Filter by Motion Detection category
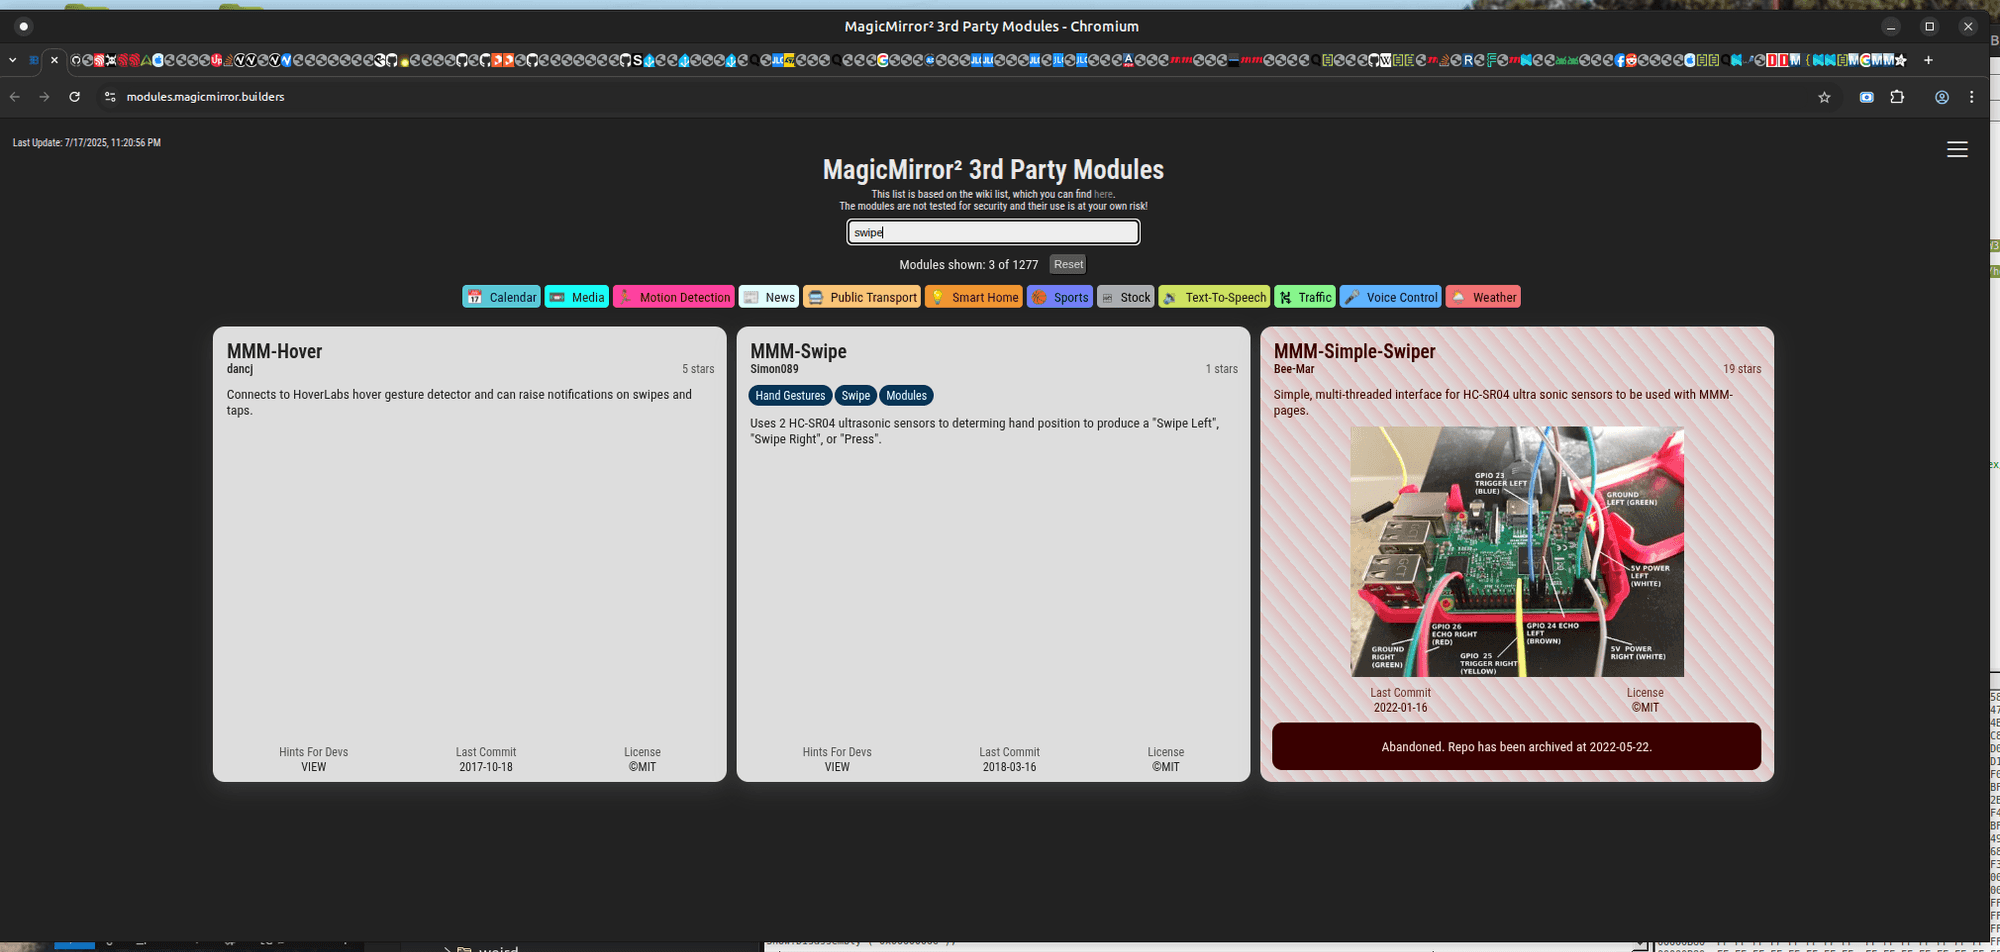Image resolution: width=2000 pixels, height=952 pixels. tap(673, 297)
